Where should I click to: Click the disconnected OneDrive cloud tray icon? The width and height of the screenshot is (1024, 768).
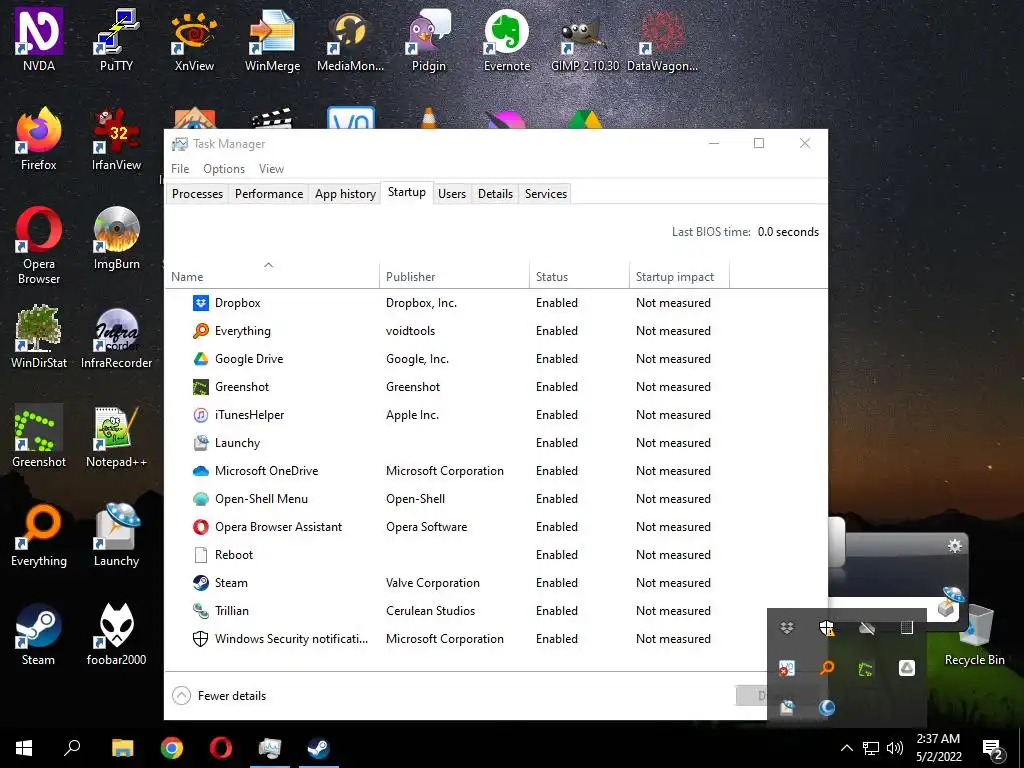coord(867,628)
